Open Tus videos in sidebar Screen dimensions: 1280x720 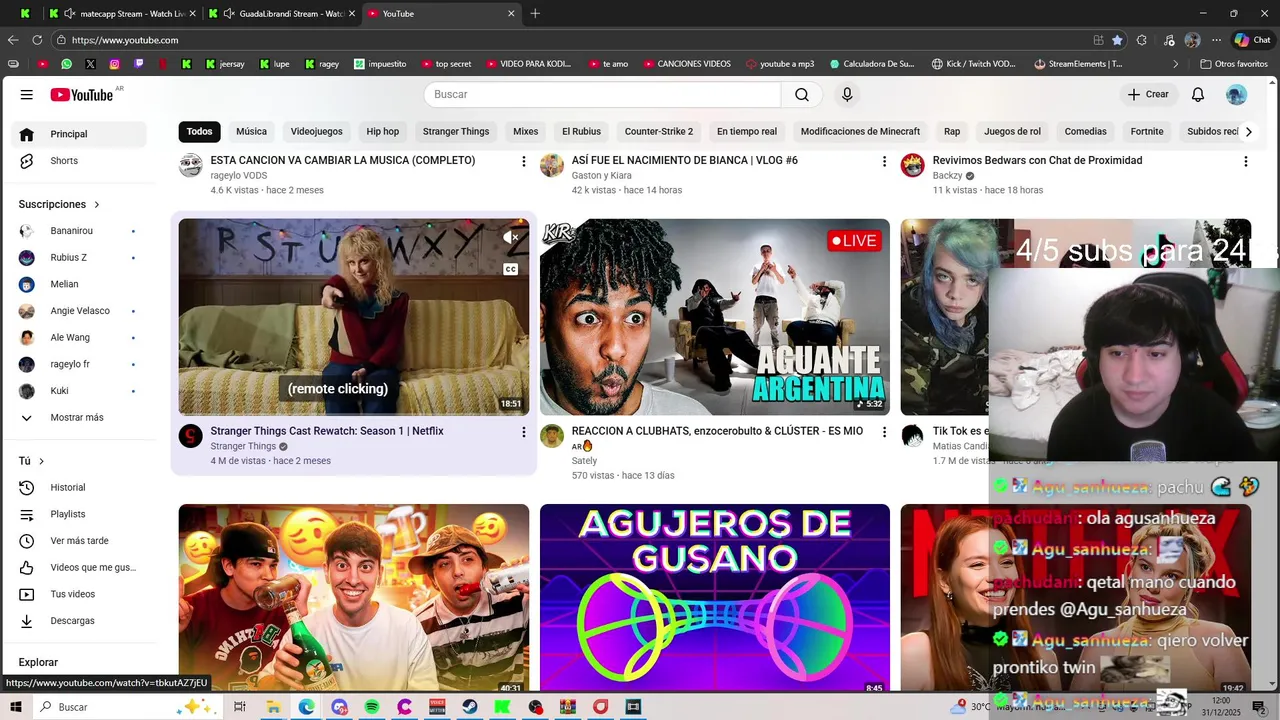tap(80, 594)
